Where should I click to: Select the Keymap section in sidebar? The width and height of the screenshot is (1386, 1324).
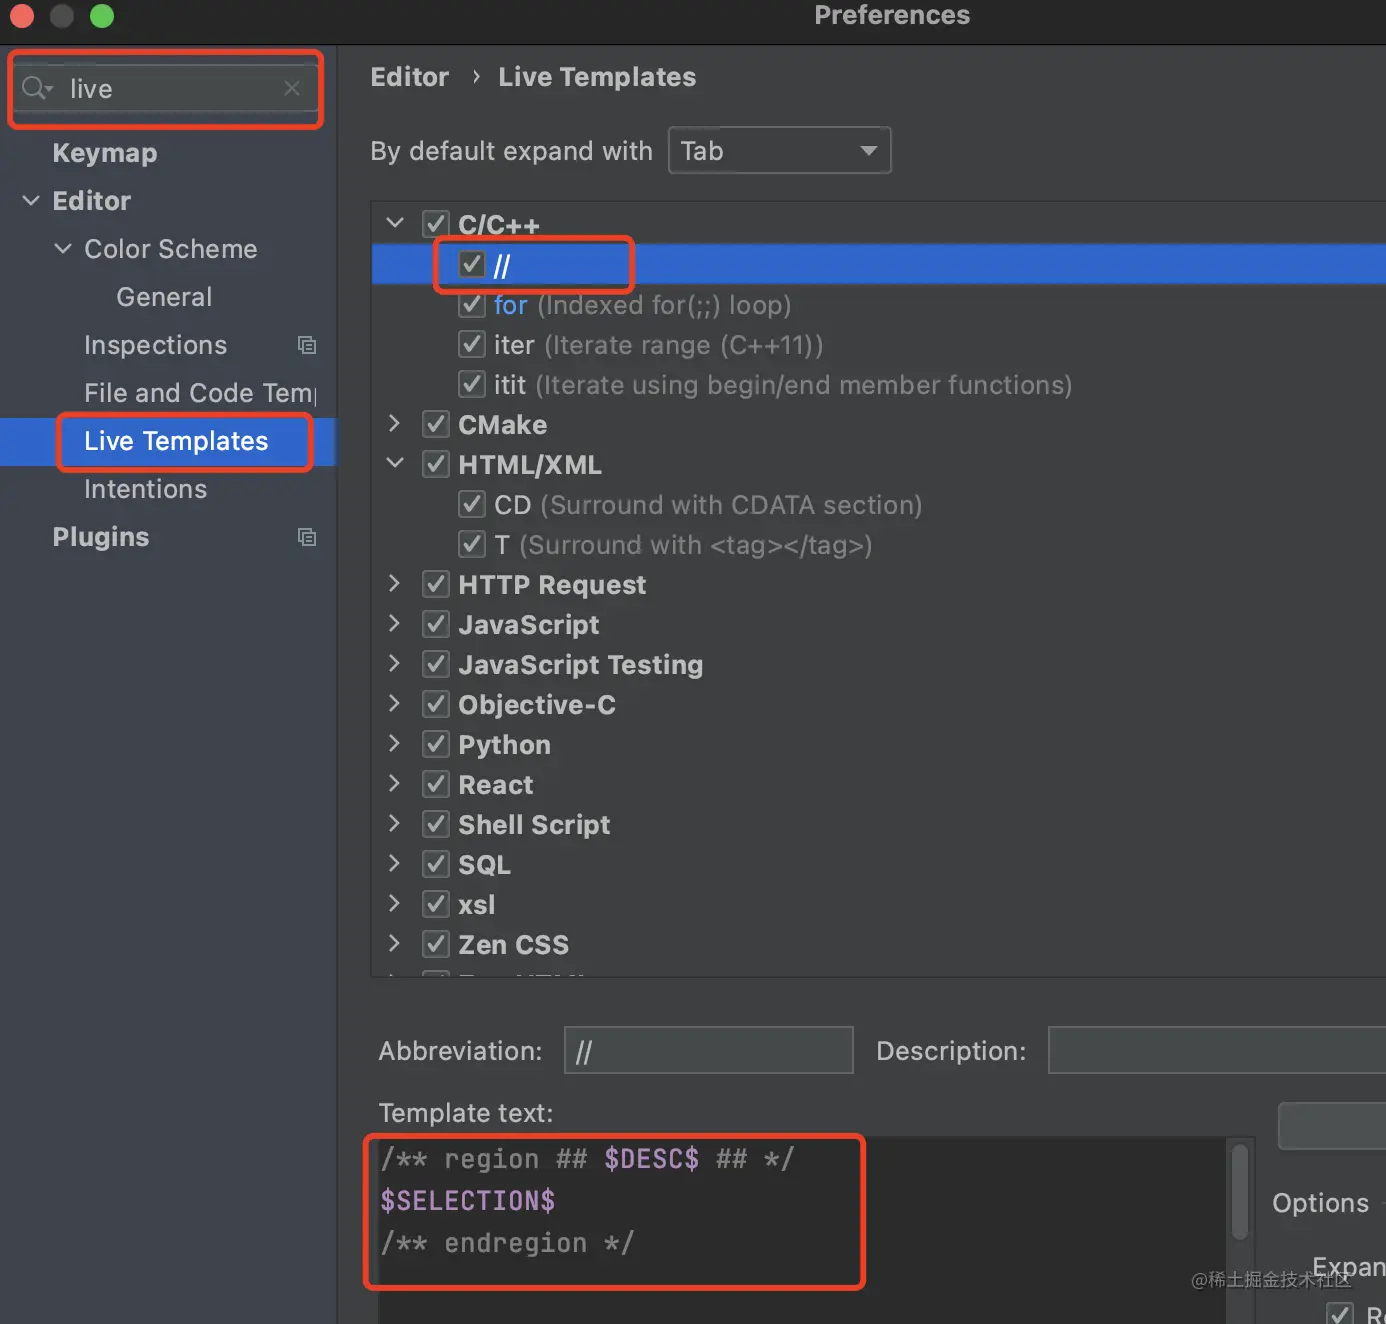[x=104, y=152]
